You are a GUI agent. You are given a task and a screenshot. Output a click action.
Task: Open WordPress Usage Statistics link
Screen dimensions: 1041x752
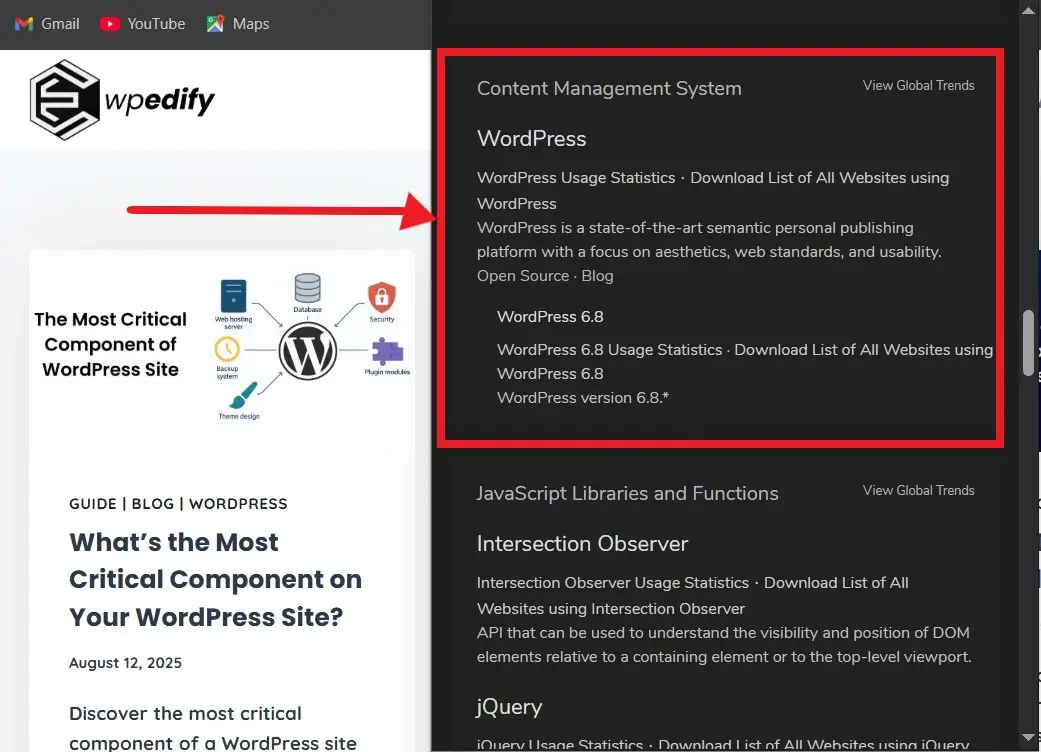pyautogui.click(x=576, y=178)
